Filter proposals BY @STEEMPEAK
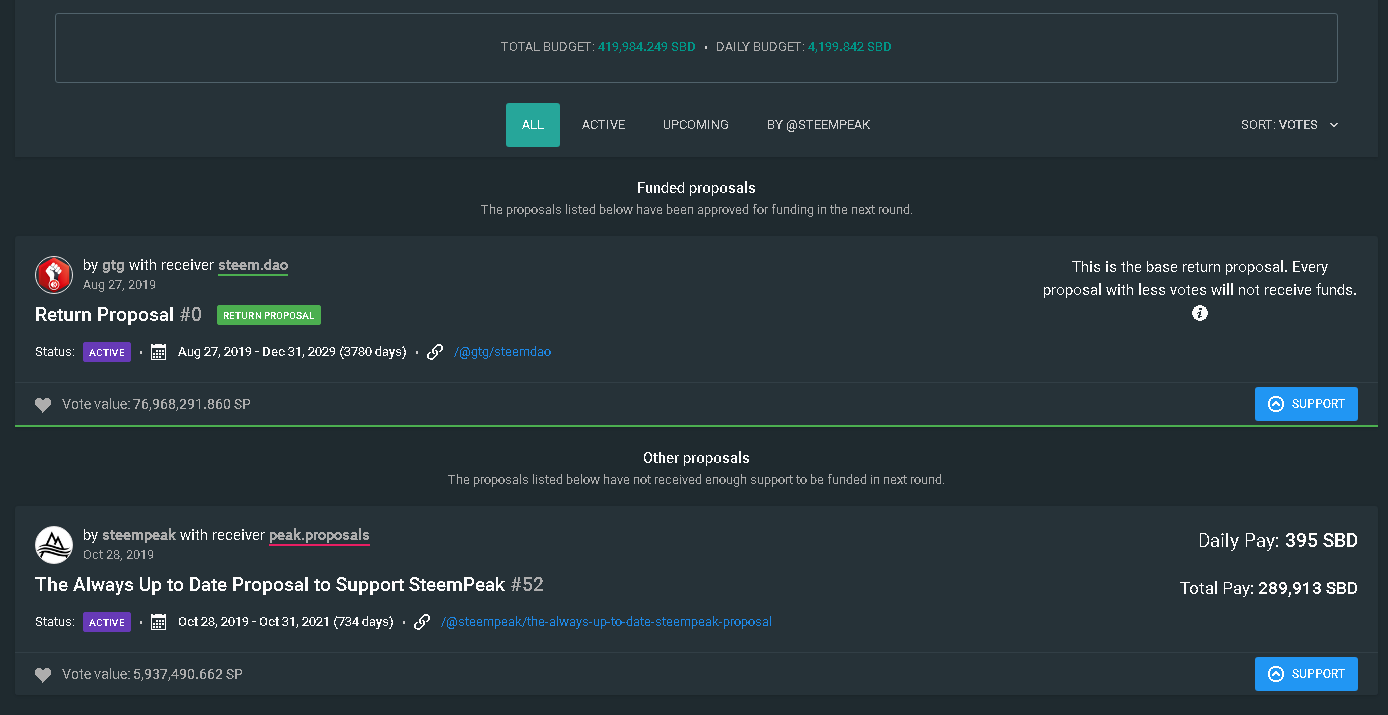Screen dimensions: 1388x715 (818, 125)
